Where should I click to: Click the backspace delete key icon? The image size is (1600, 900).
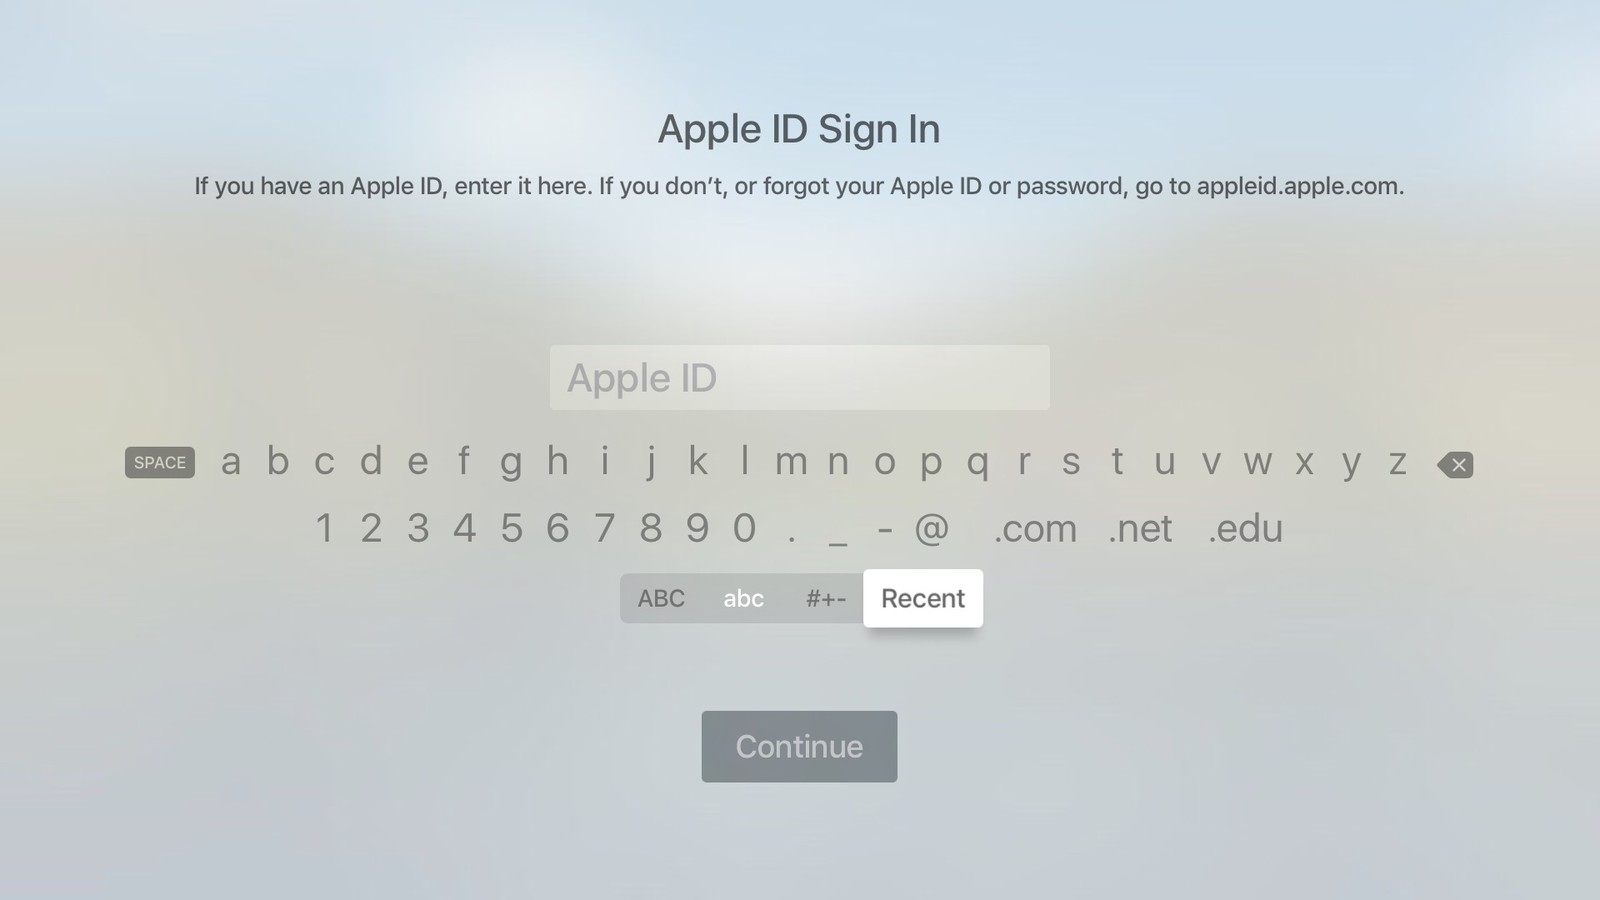(x=1455, y=464)
